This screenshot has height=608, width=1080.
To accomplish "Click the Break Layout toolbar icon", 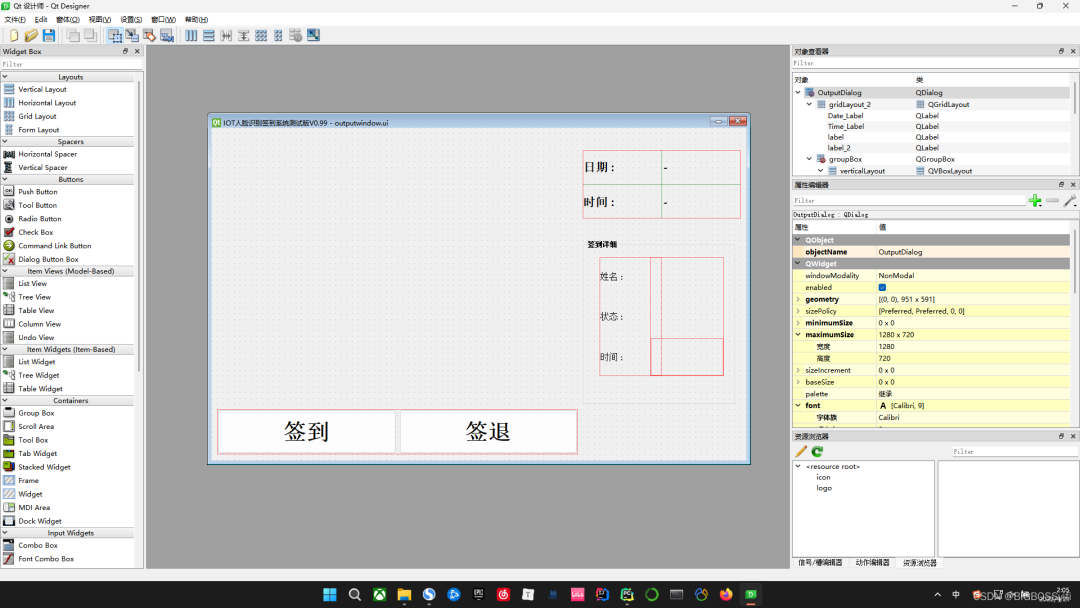I will (x=295, y=35).
